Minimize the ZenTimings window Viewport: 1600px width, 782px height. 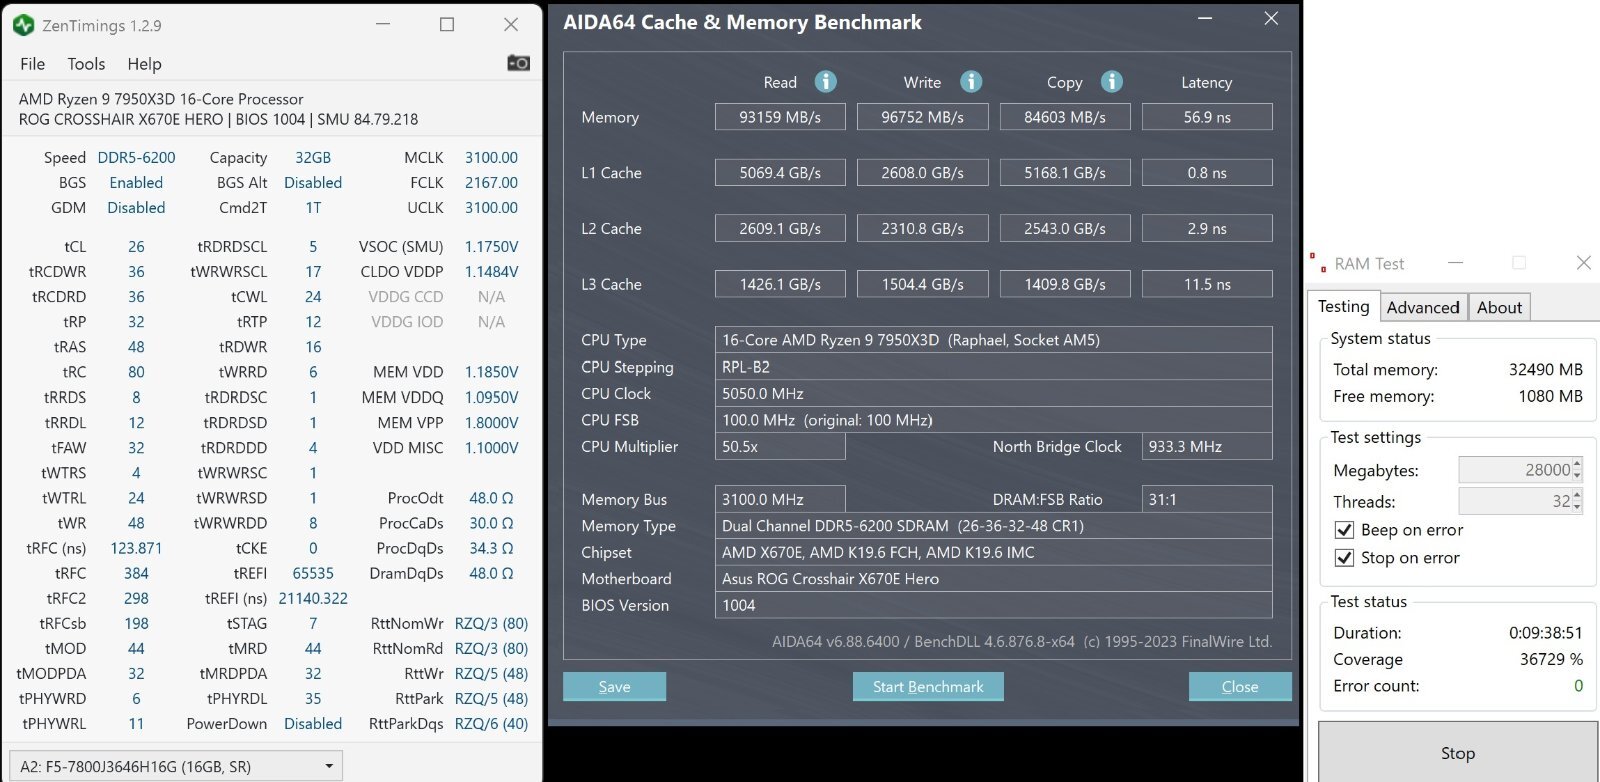coord(383,25)
